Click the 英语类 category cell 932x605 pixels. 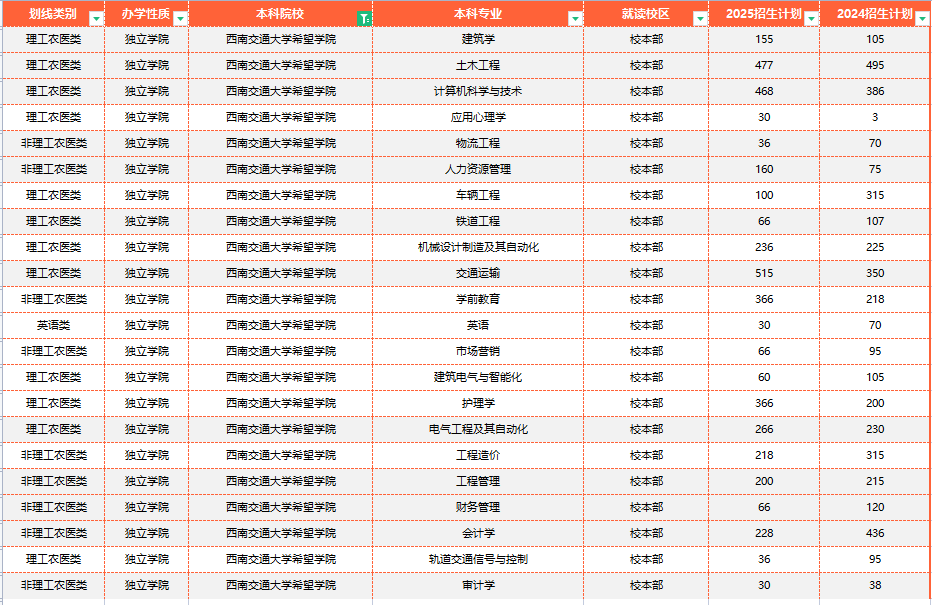point(53,325)
